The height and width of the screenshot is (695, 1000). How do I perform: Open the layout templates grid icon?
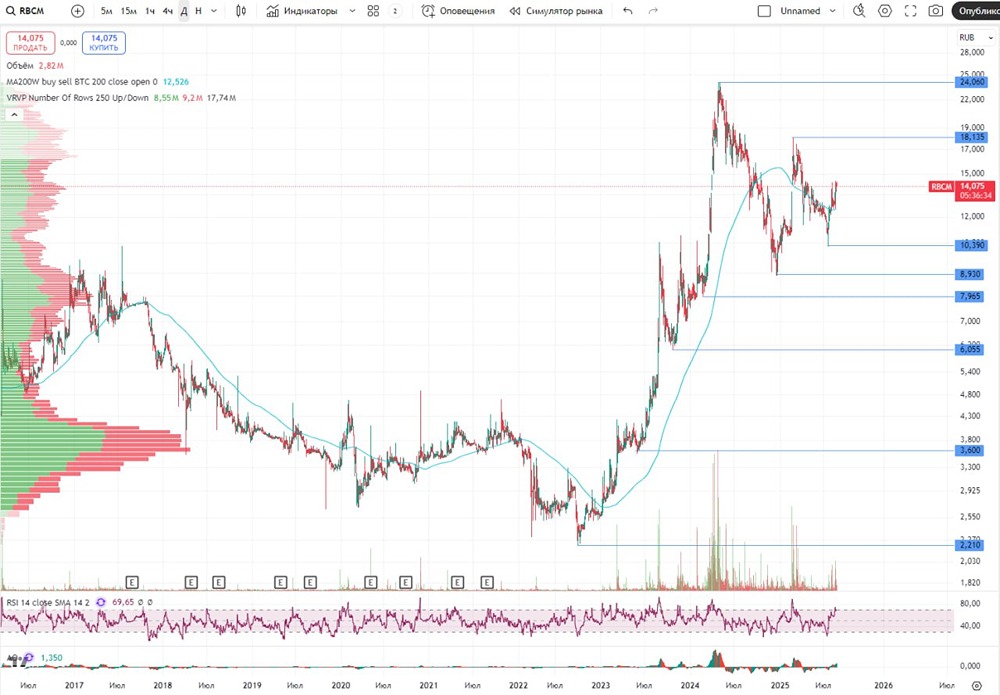pos(374,11)
